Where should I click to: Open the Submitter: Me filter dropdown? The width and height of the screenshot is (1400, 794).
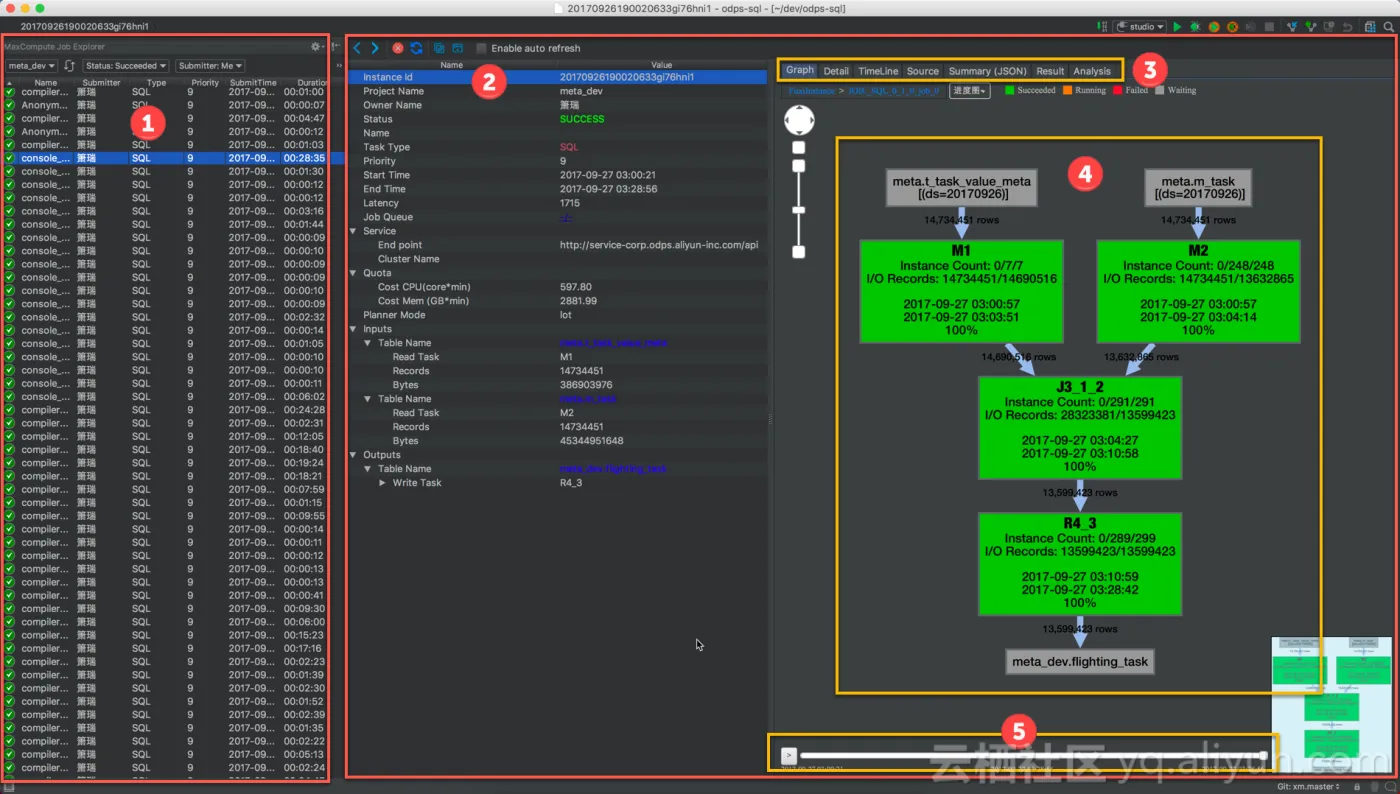210,66
